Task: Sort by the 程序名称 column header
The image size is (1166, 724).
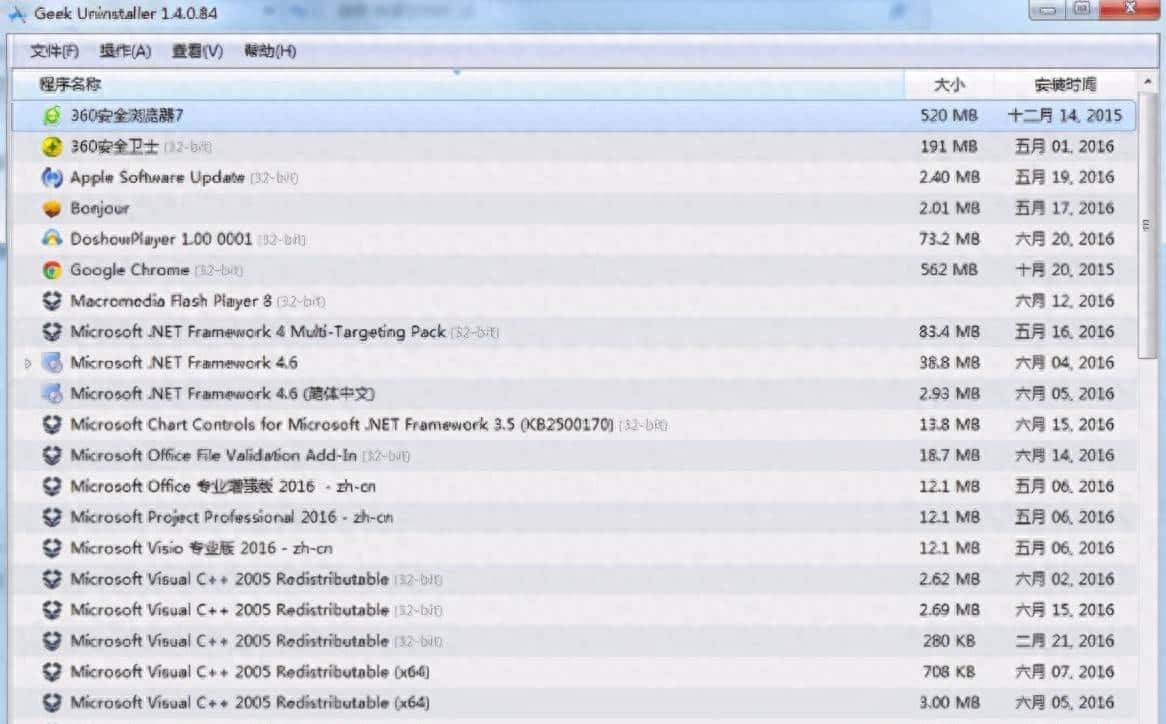Action: (458, 84)
